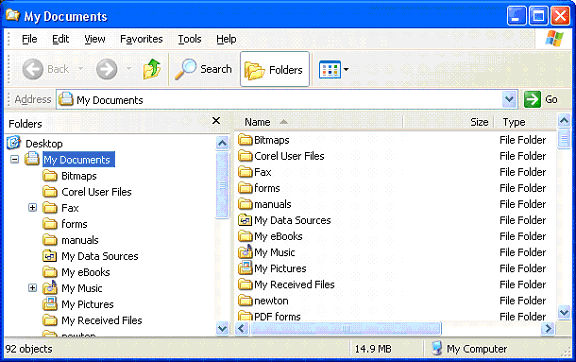576x362 pixels.
Task: Toggle the Folders pane button
Action: pos(275,69)
